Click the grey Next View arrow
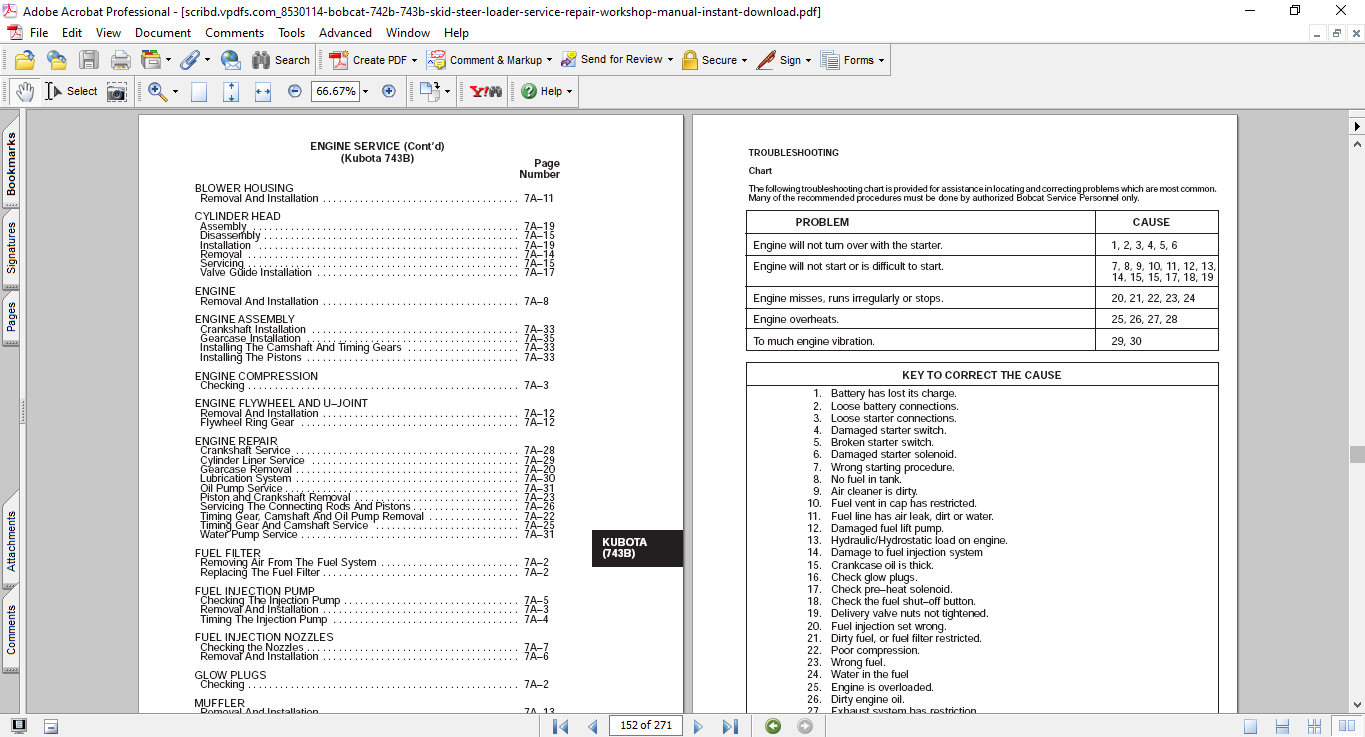Image resolution: width=1365 pixels, height=737 pixels. [805, 726]
